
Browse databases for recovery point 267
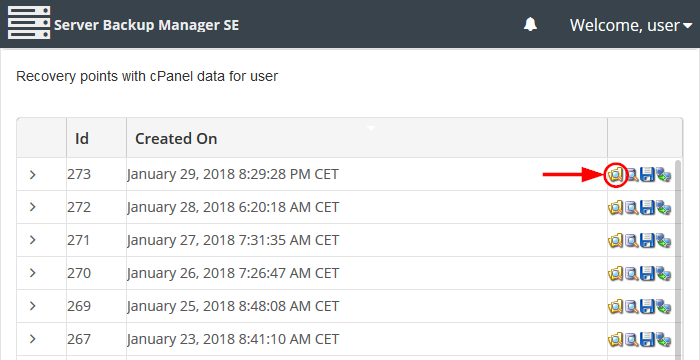tap(632, 339)
